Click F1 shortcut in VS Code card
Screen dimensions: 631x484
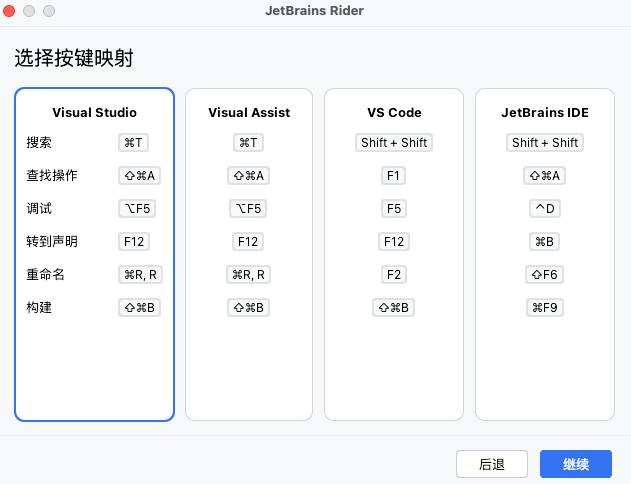[393, 175]
